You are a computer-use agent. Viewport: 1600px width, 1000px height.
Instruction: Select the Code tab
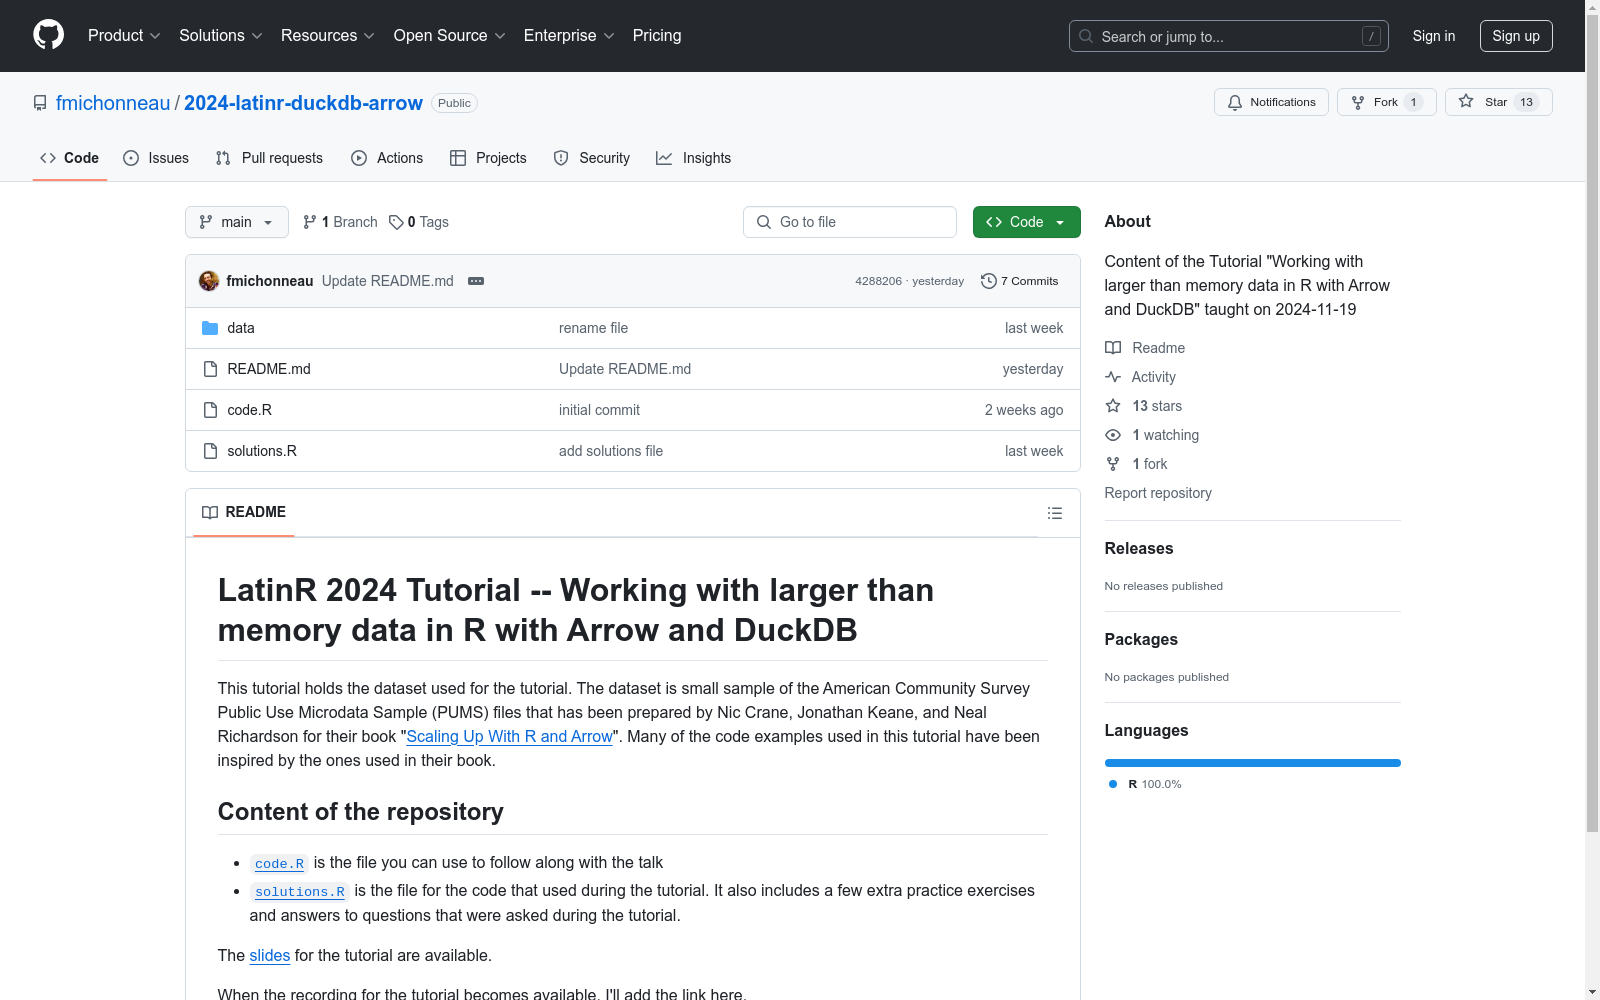pyautogui.click(x=70, y=158)
